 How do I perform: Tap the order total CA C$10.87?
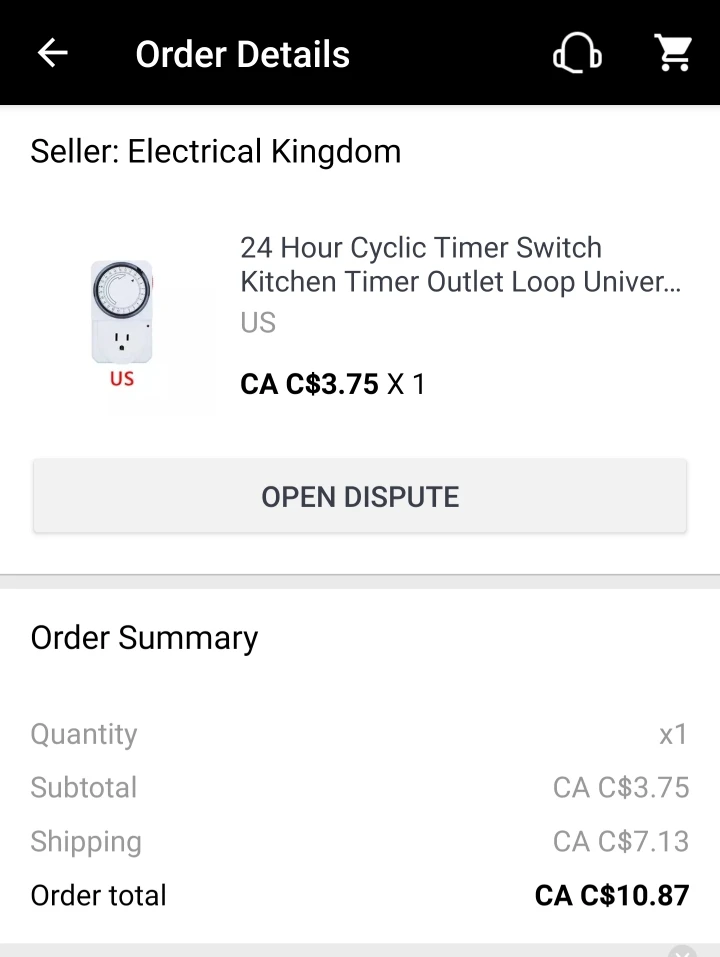pyautogui.click(x=612, y=895)
